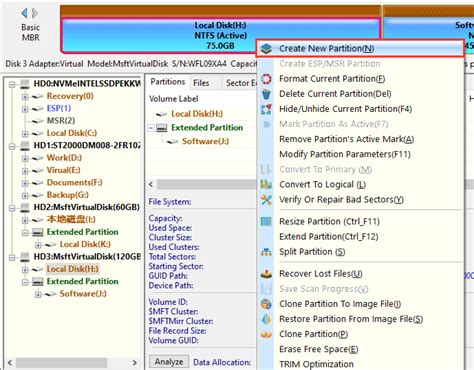Select the Local Disk(H:) NTFS partition bar
The width and height of the screenshot is (474, 370).
(x=220, y=35)
